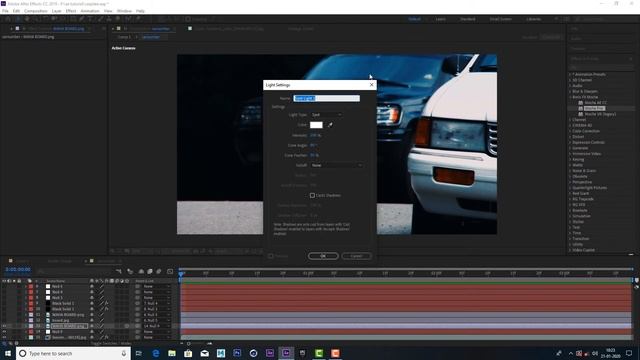
Task: Select the Libraries workspace
Action: click(533, 19)
